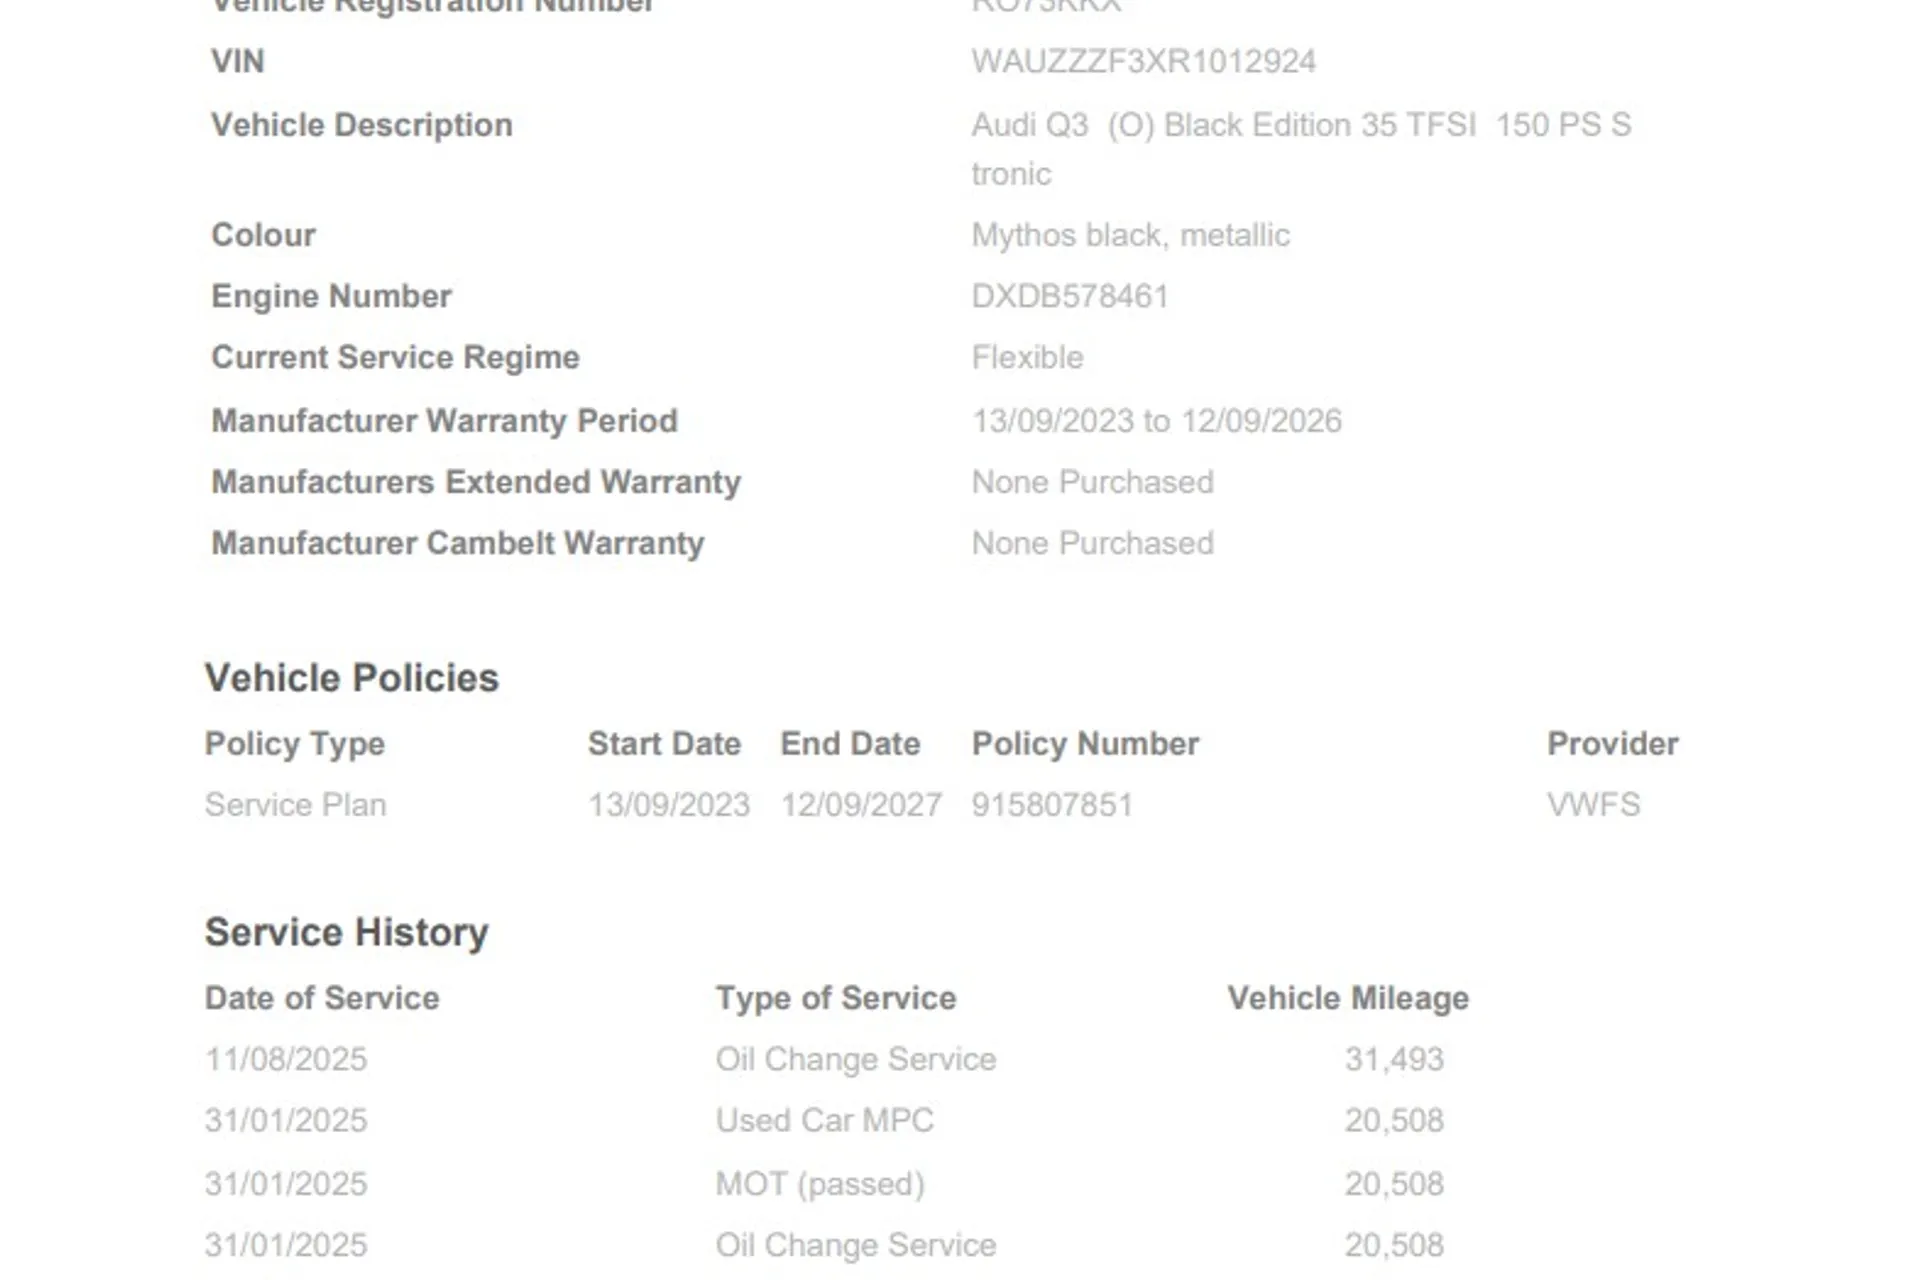Click the Service History heading
This screenshot has width=1920, height=1280.
[346, 932]
